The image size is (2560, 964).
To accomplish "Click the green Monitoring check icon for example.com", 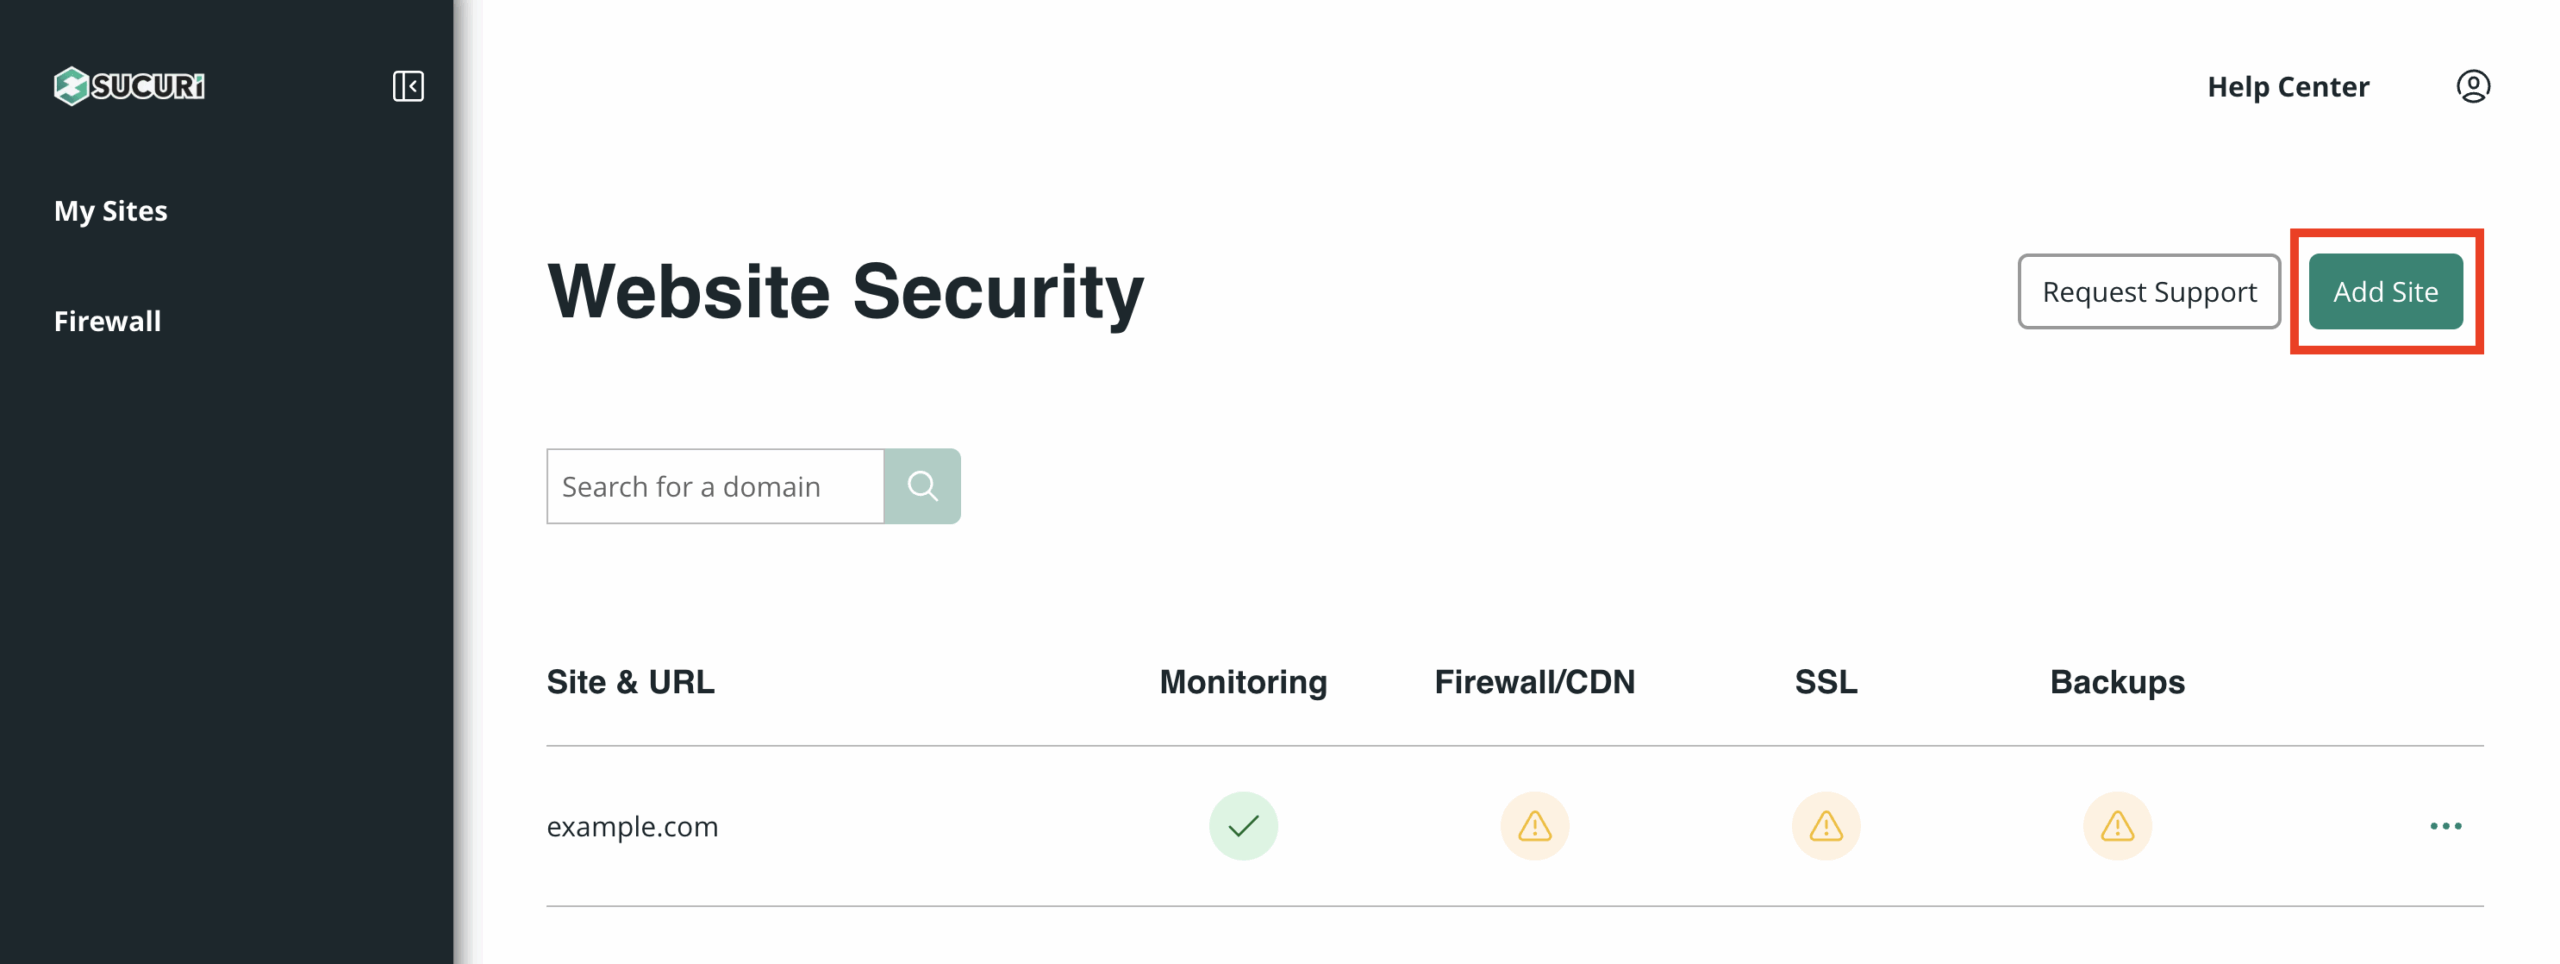I will (x=1243, y=826).
